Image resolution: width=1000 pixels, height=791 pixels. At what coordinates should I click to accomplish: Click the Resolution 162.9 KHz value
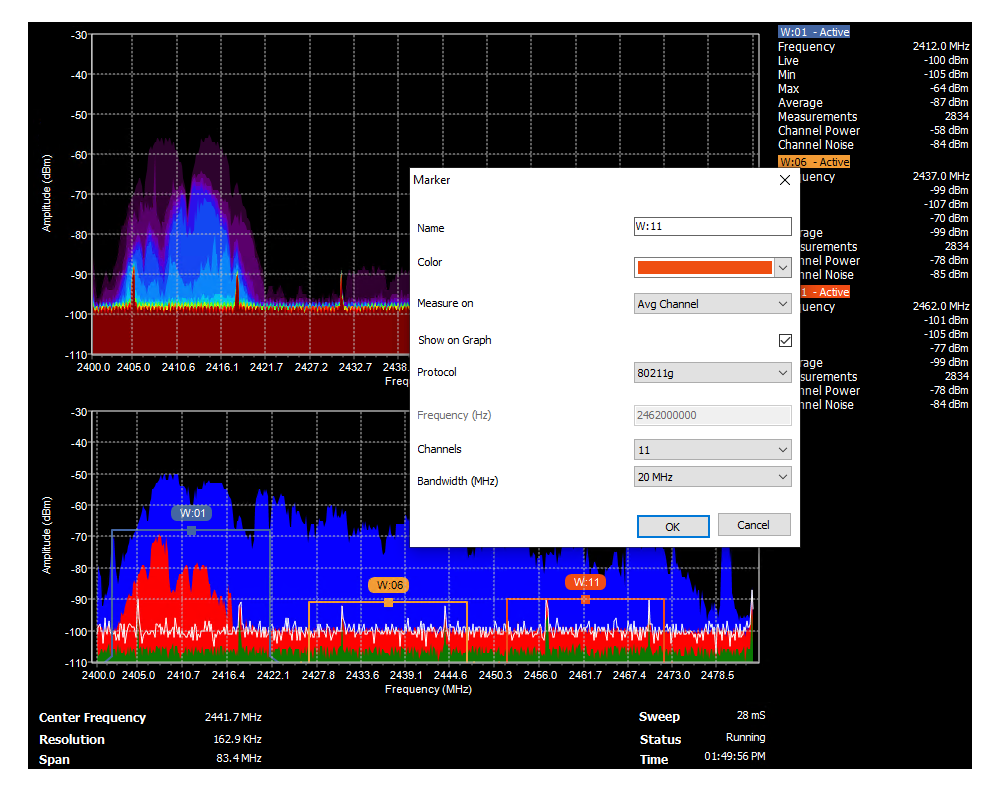click(x=237, y=739)
